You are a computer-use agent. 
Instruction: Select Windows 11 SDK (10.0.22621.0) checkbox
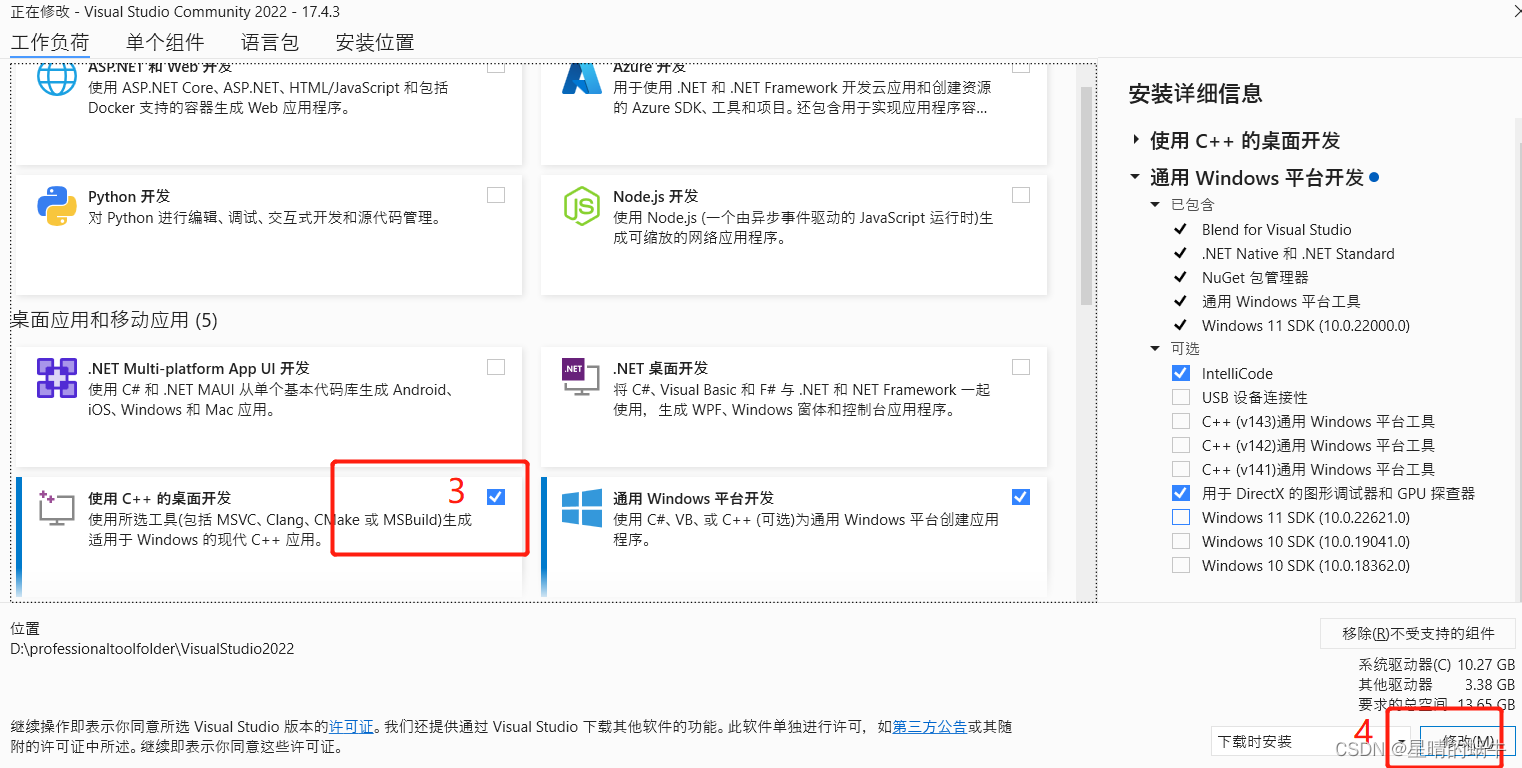point(1181,517)
